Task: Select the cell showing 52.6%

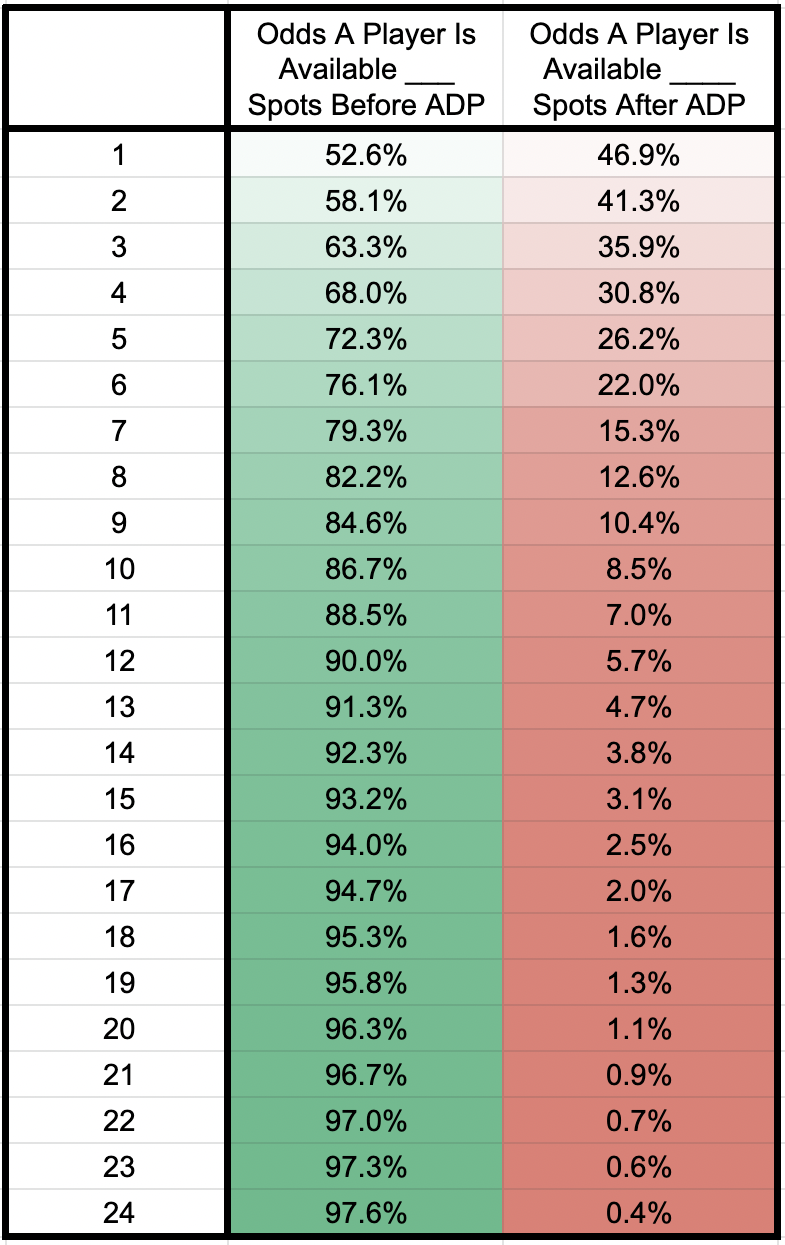Action: pyautogui.click(x=365, y=155)
